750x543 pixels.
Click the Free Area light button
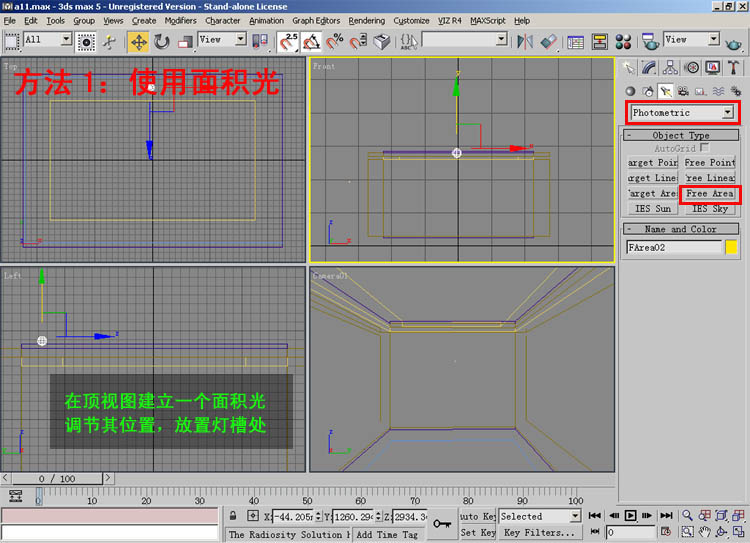click(709, 193)
